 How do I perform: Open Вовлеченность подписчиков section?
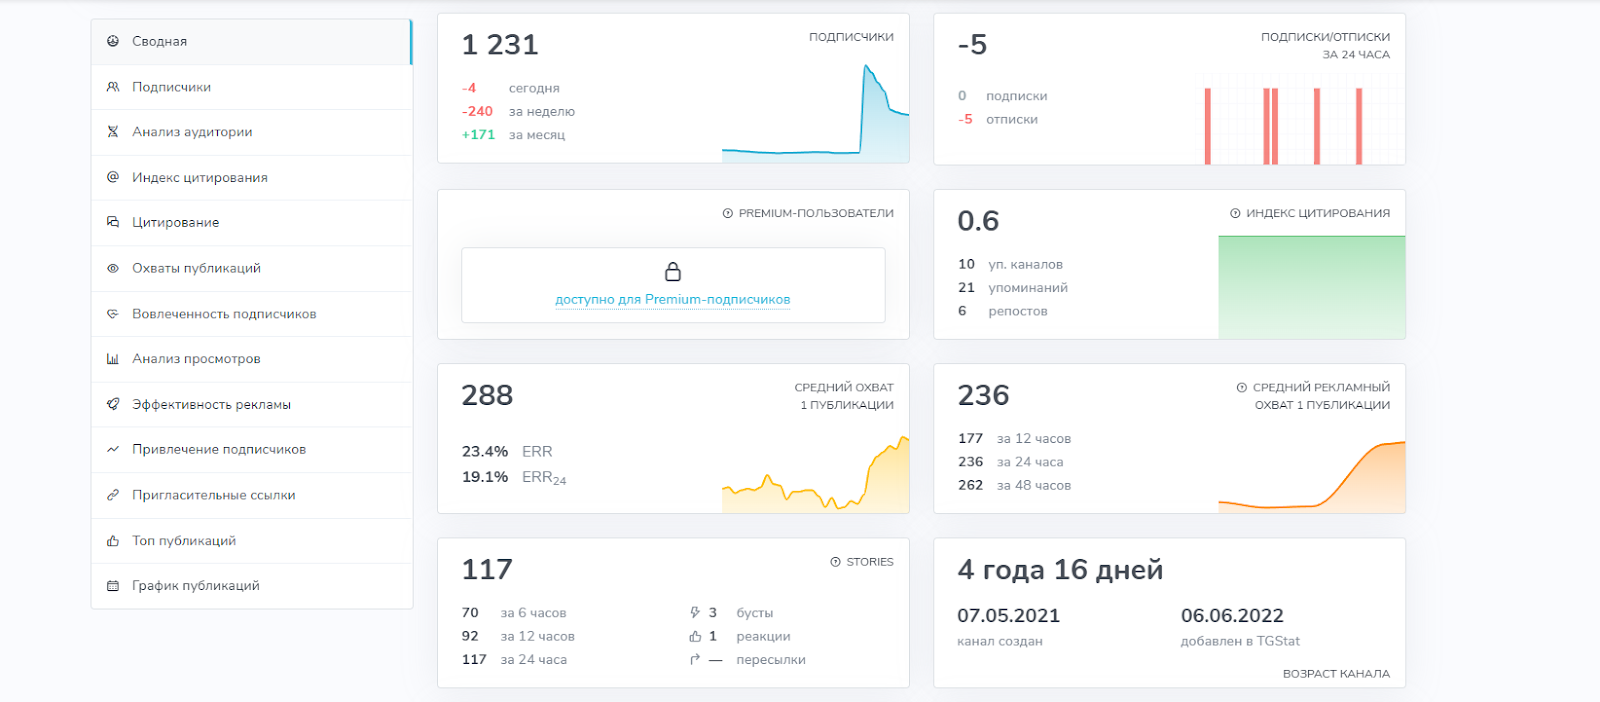224,314
